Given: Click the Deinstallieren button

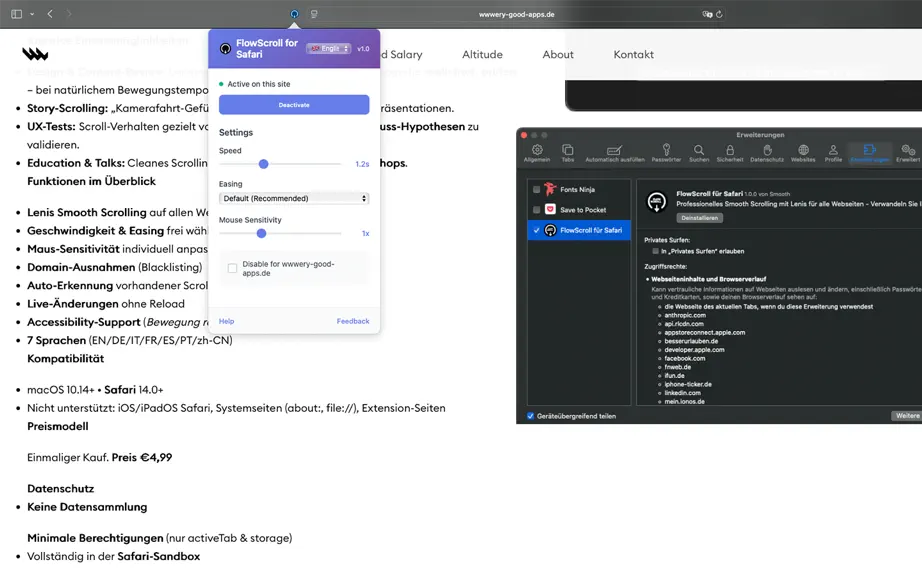Looking at the screenshot, I should 699,217.
